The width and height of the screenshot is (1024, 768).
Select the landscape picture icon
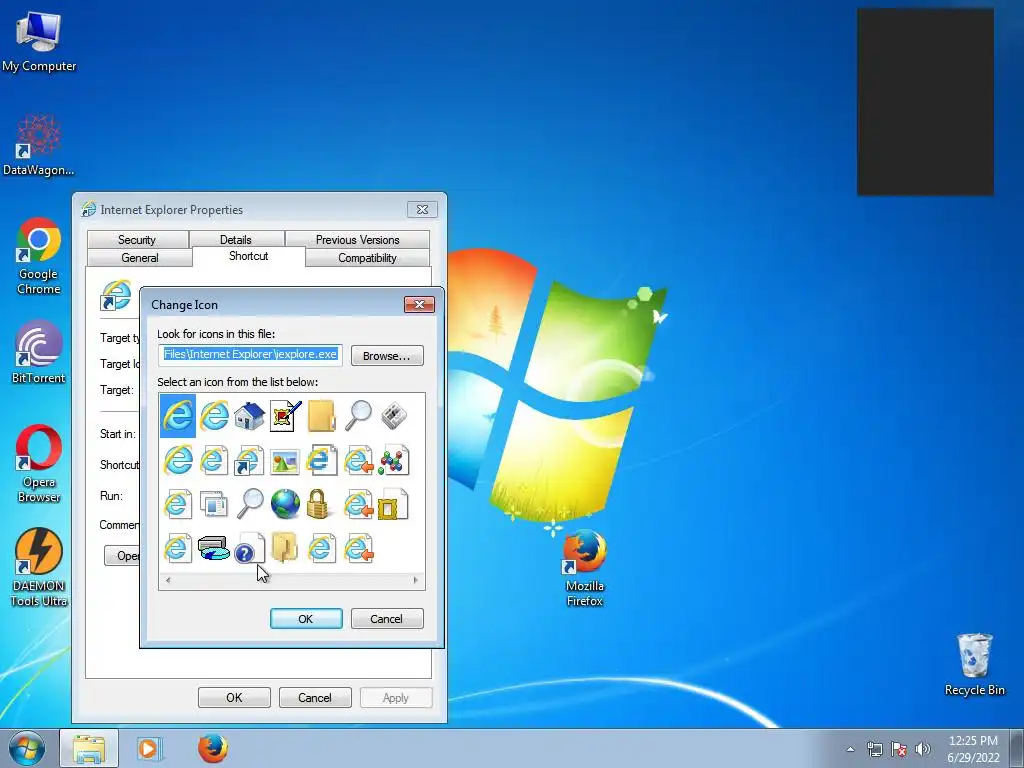(285, 462)
